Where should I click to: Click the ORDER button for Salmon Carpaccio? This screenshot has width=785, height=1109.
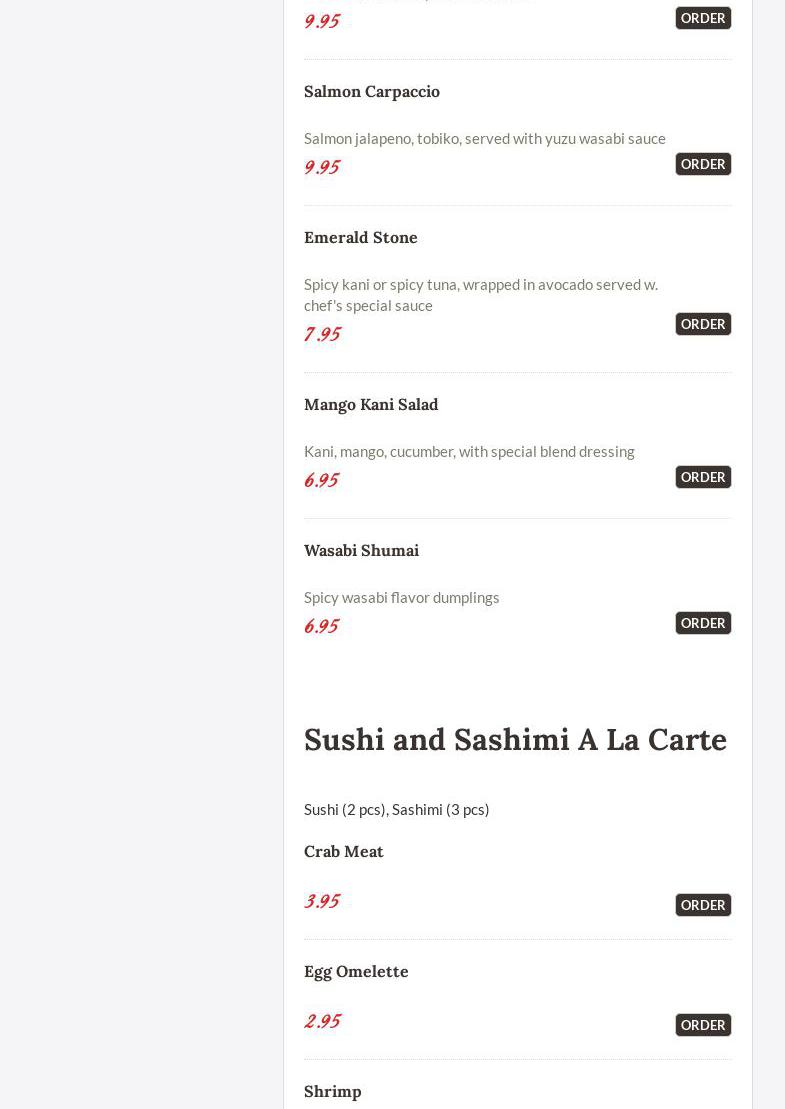(x=703, y=164)
